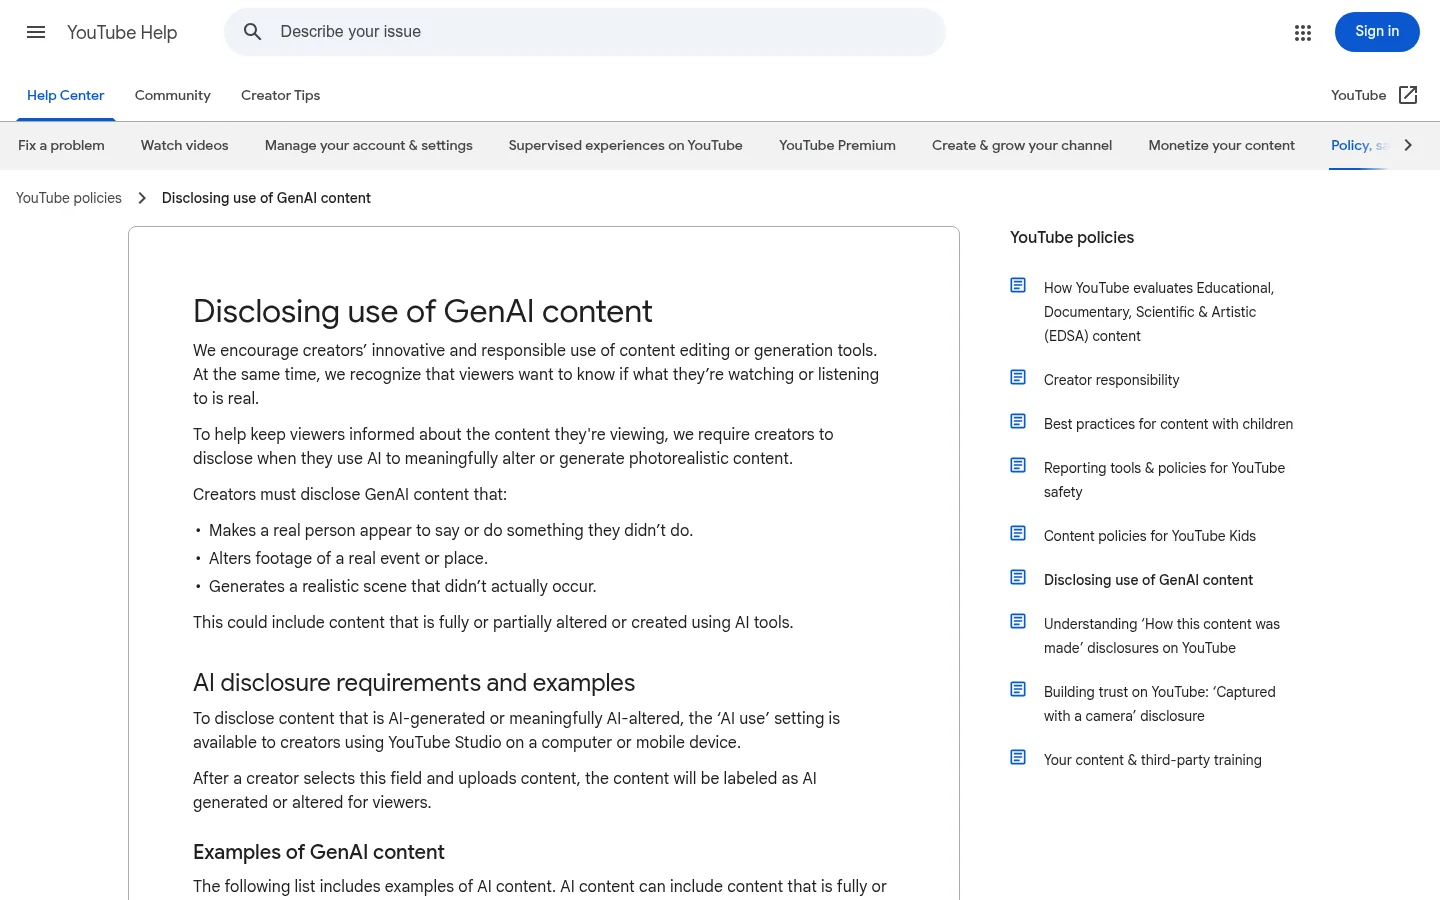The image size is (1440, 900).
Task: Open Content policies for YouTube Kids
Action: 1150,536
